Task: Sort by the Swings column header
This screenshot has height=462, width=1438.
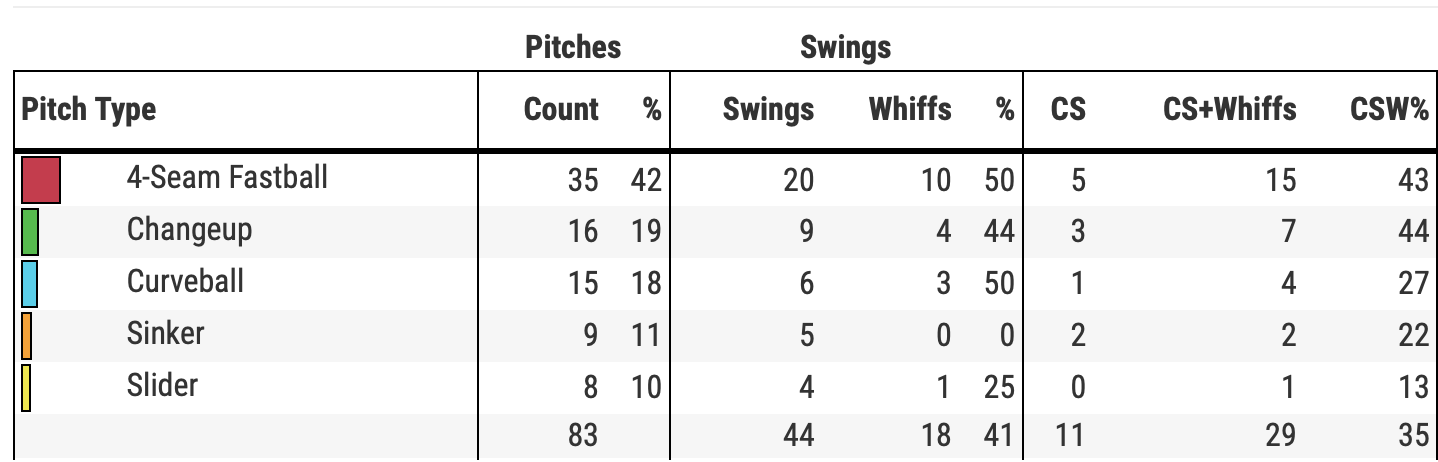Action: (768, 110)
